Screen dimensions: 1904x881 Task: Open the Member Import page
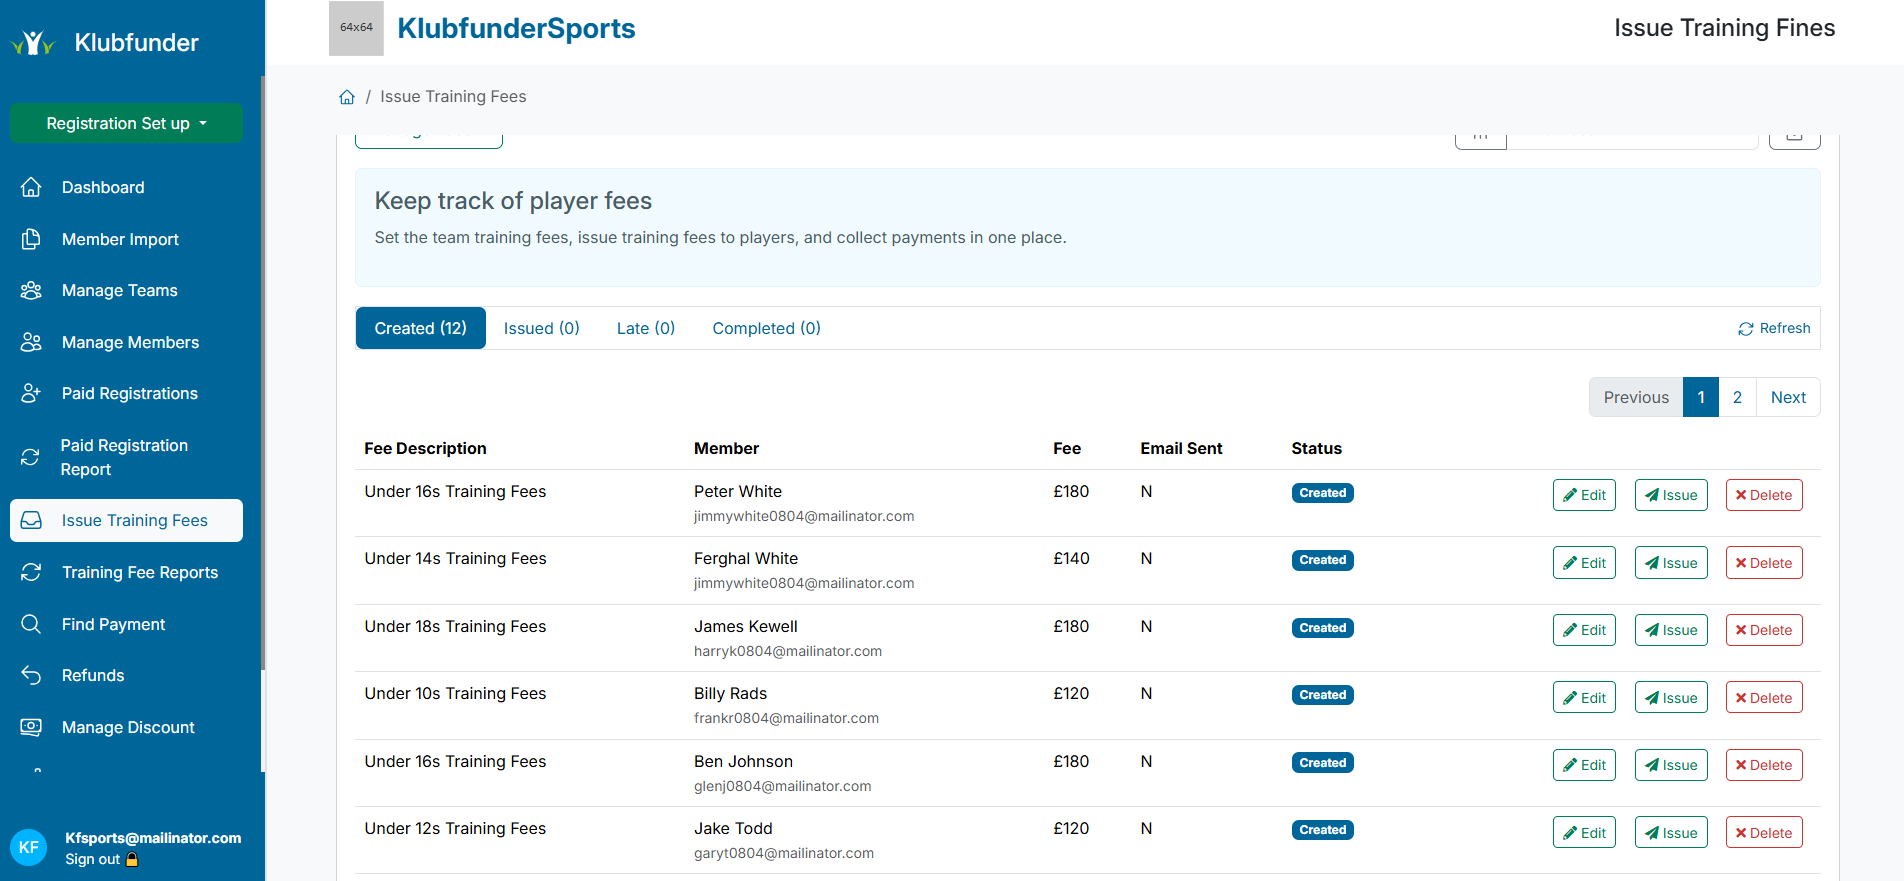coord(120,239)
